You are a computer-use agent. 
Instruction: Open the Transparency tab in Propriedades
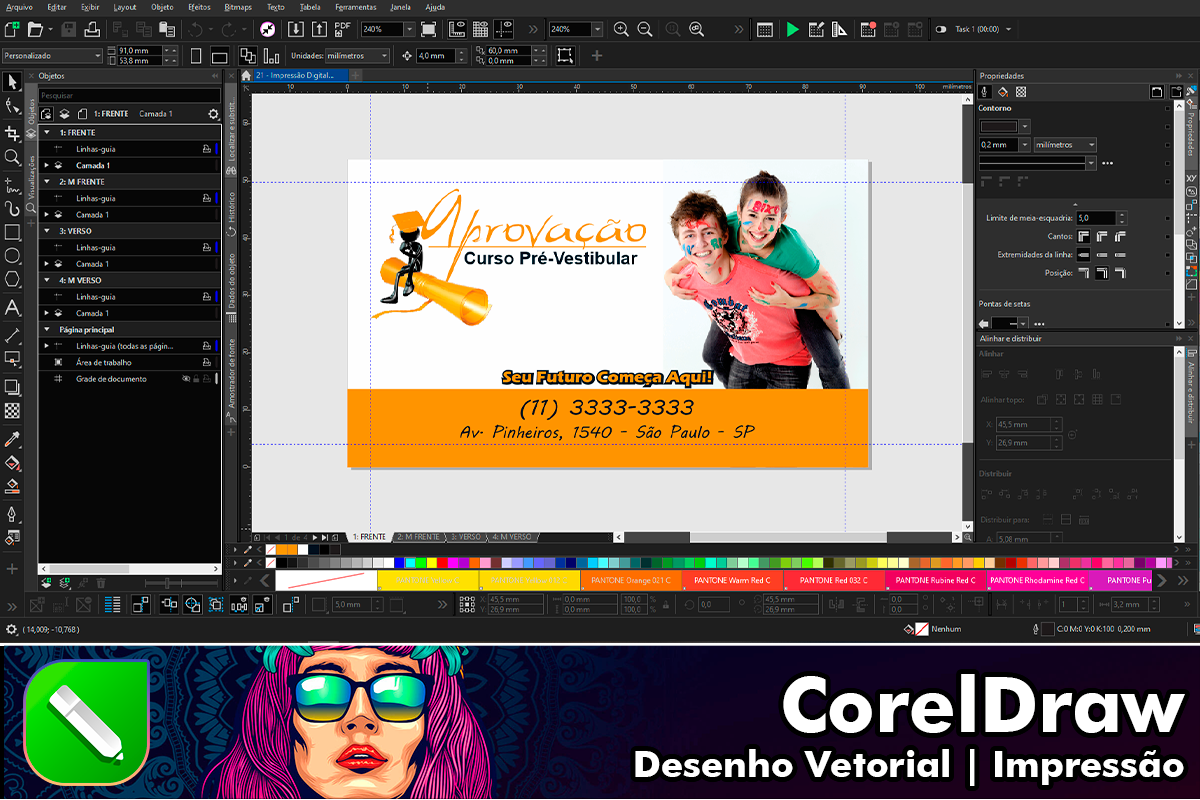tap(1020, 92)
